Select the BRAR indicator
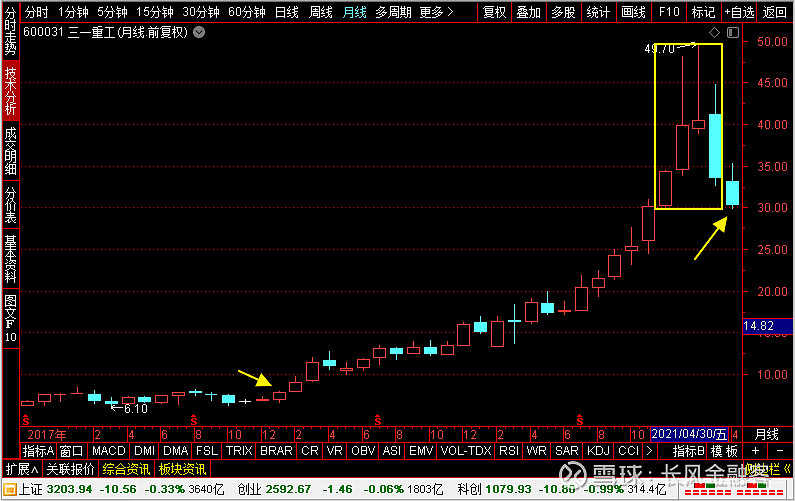Screen dimensions: 795x501 (276, 450)
